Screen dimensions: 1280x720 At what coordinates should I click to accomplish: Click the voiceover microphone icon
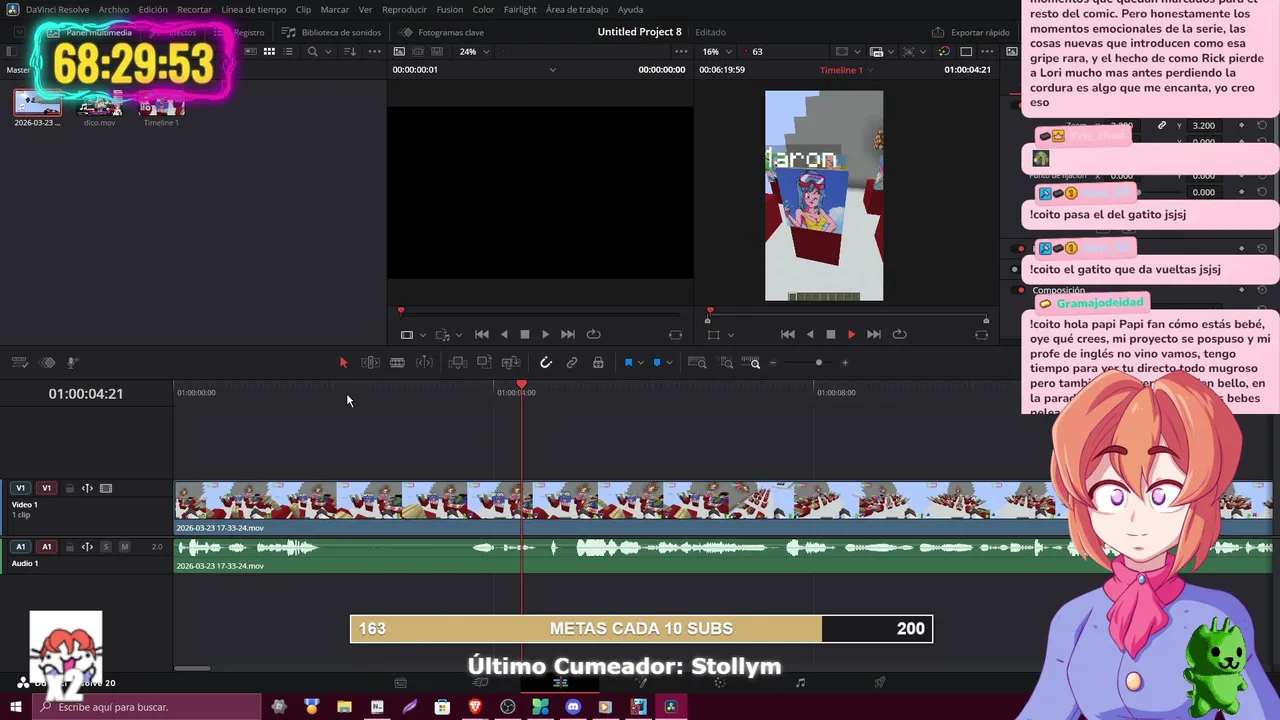pyautogui.click(x=72, y=363)
